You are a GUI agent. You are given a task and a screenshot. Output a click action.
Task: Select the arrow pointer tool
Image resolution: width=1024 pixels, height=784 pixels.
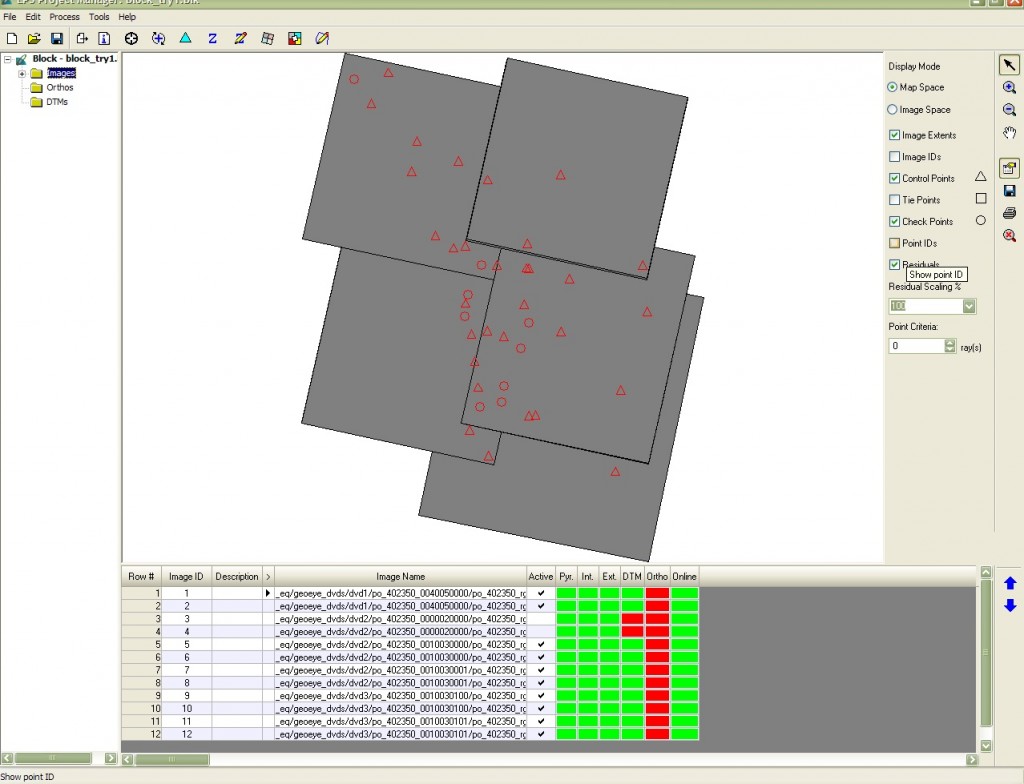click(1009, 65)
